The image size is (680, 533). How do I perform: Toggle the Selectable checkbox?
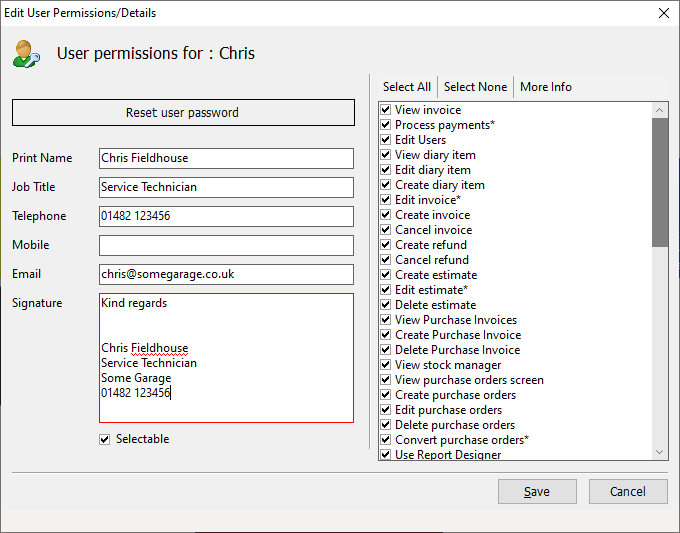pyautogui.click(x=105, y=439)
